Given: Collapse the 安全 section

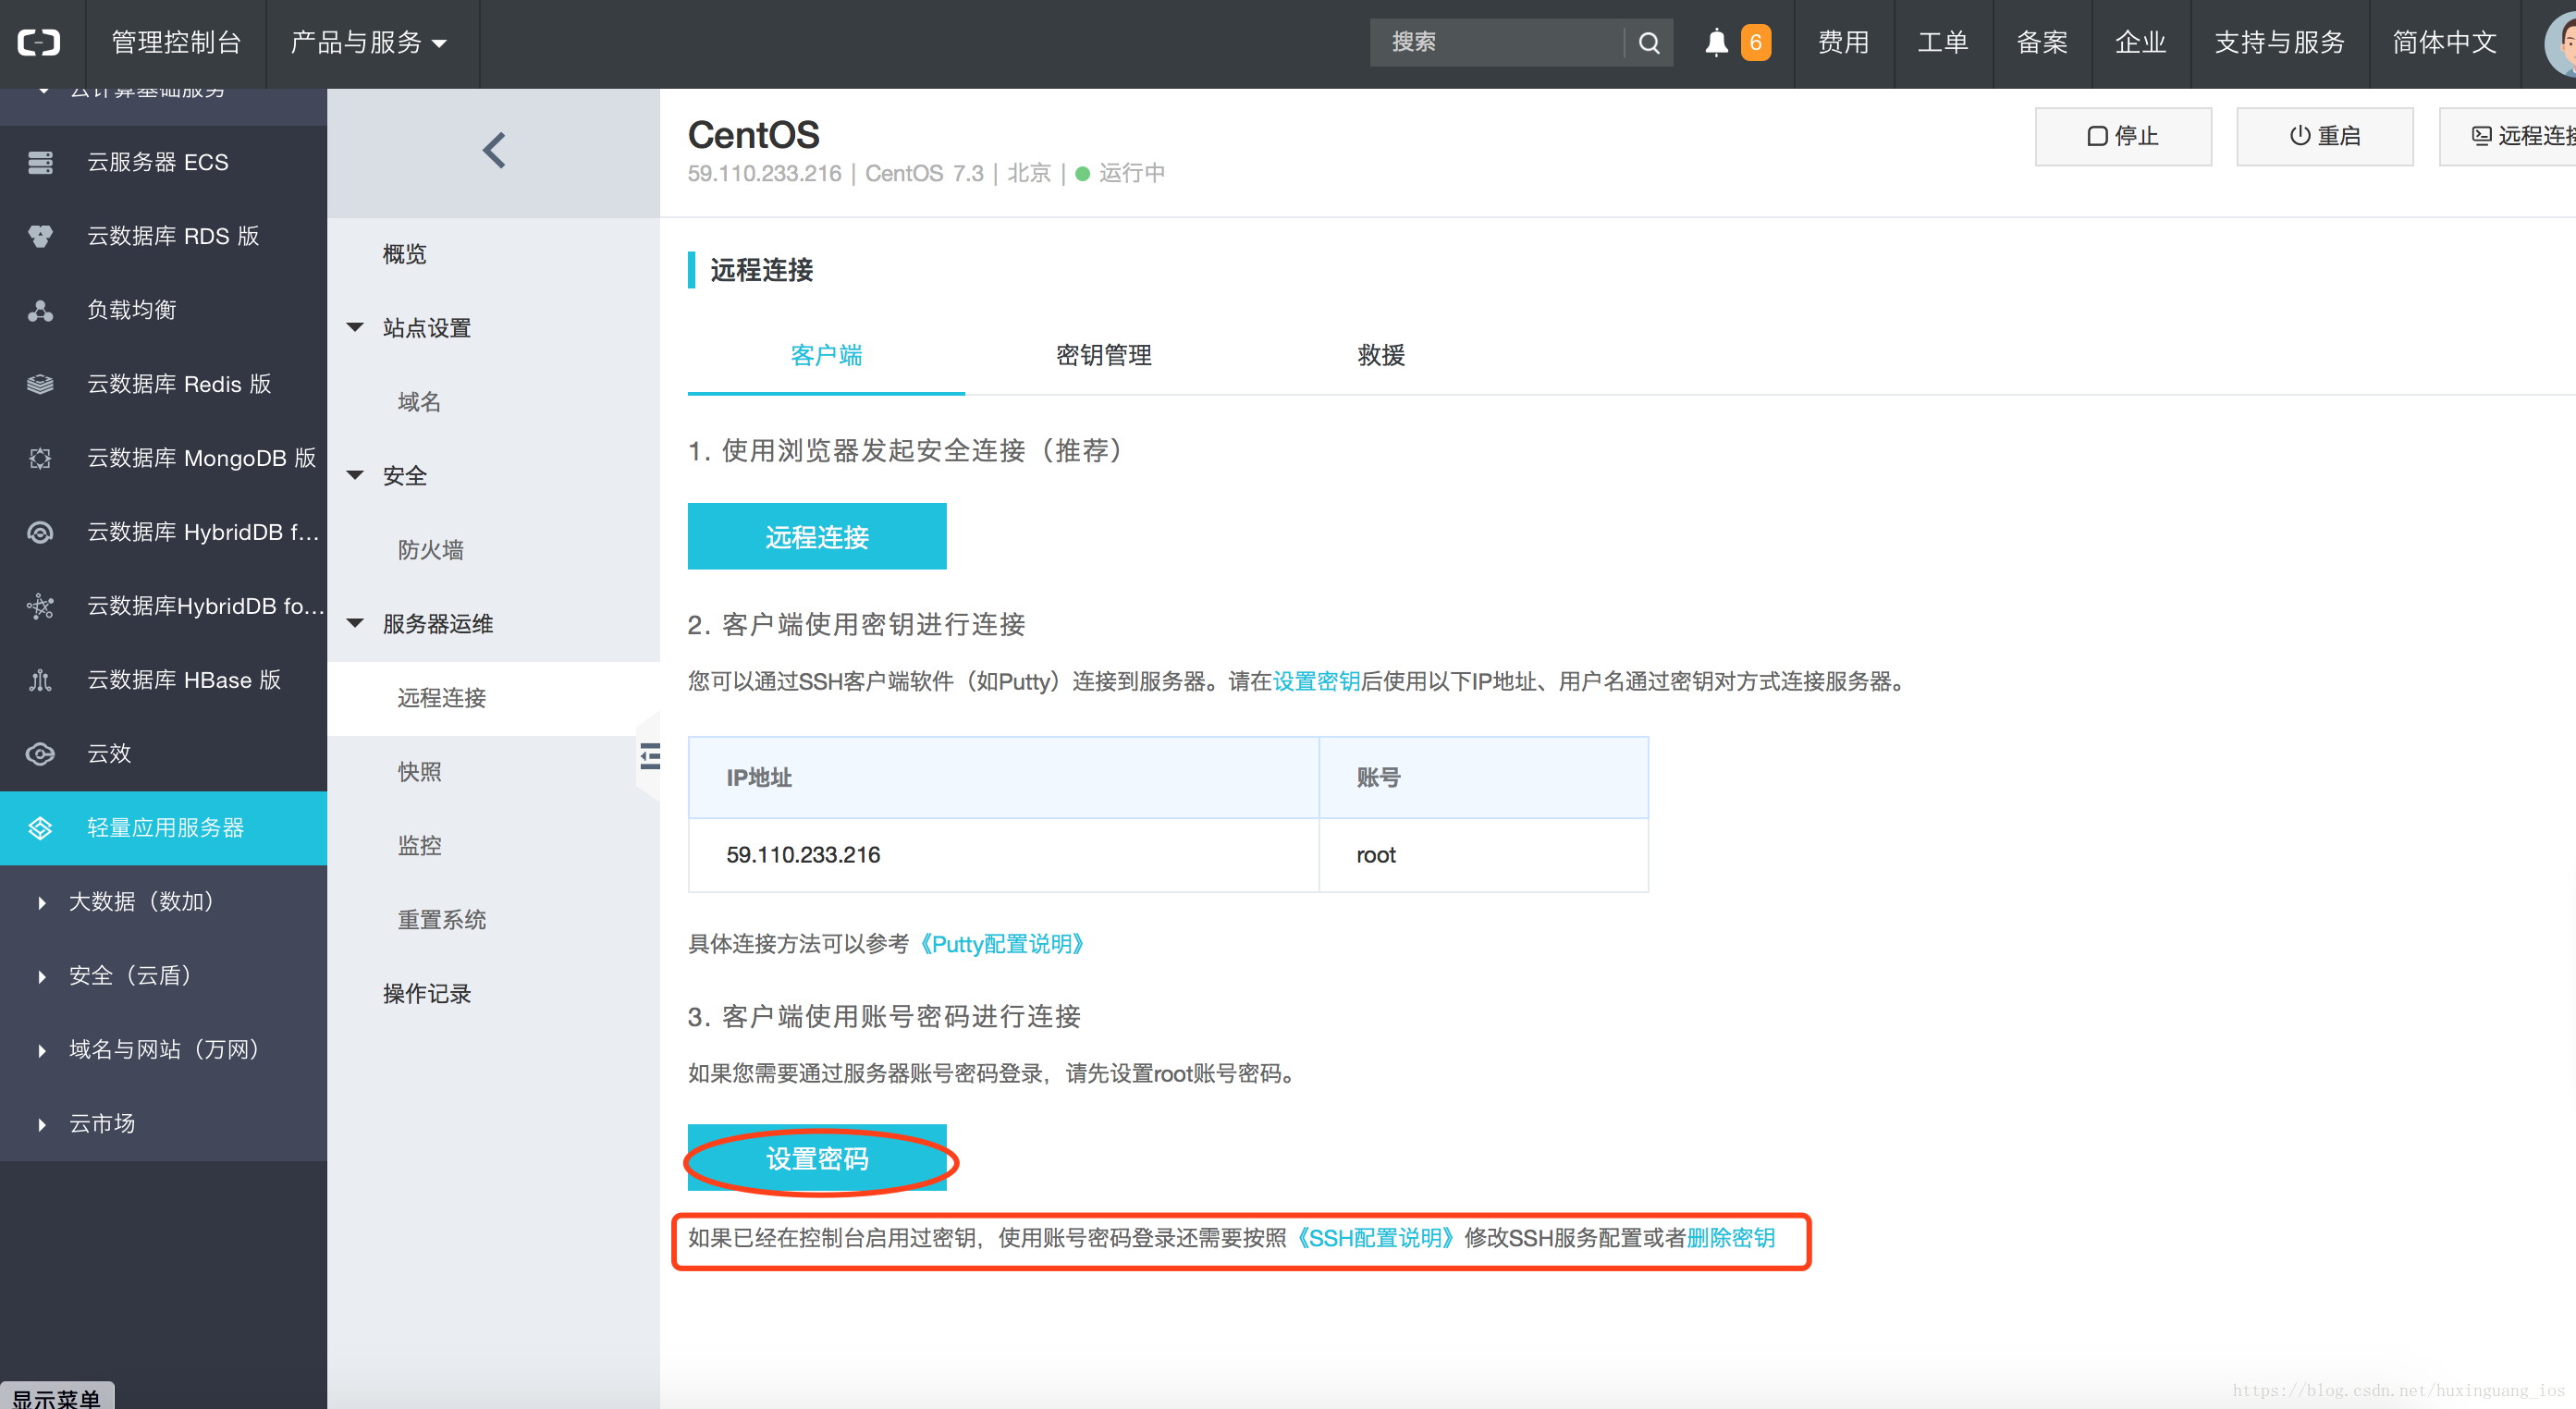Looking at the screenshot, I should (x=355, y=476).
